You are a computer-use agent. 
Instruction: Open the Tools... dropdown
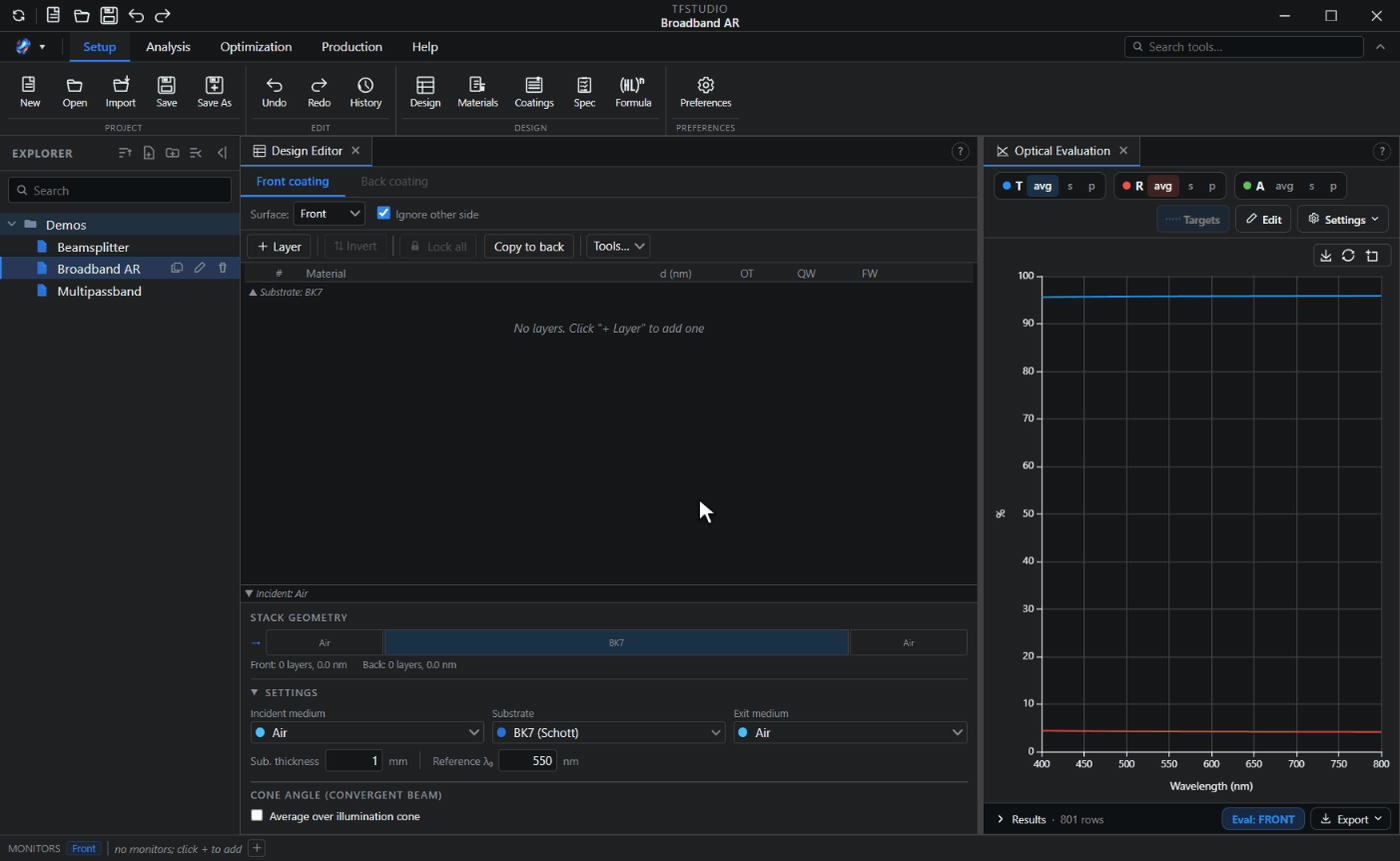(618, 246)
